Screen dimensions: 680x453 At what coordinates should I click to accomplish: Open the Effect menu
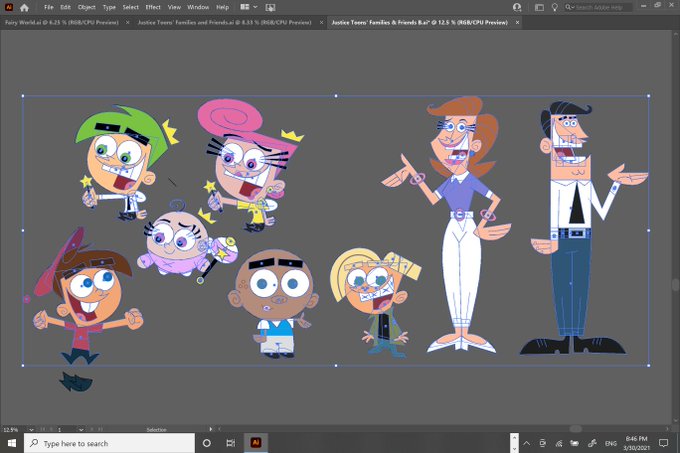(153, 7)
